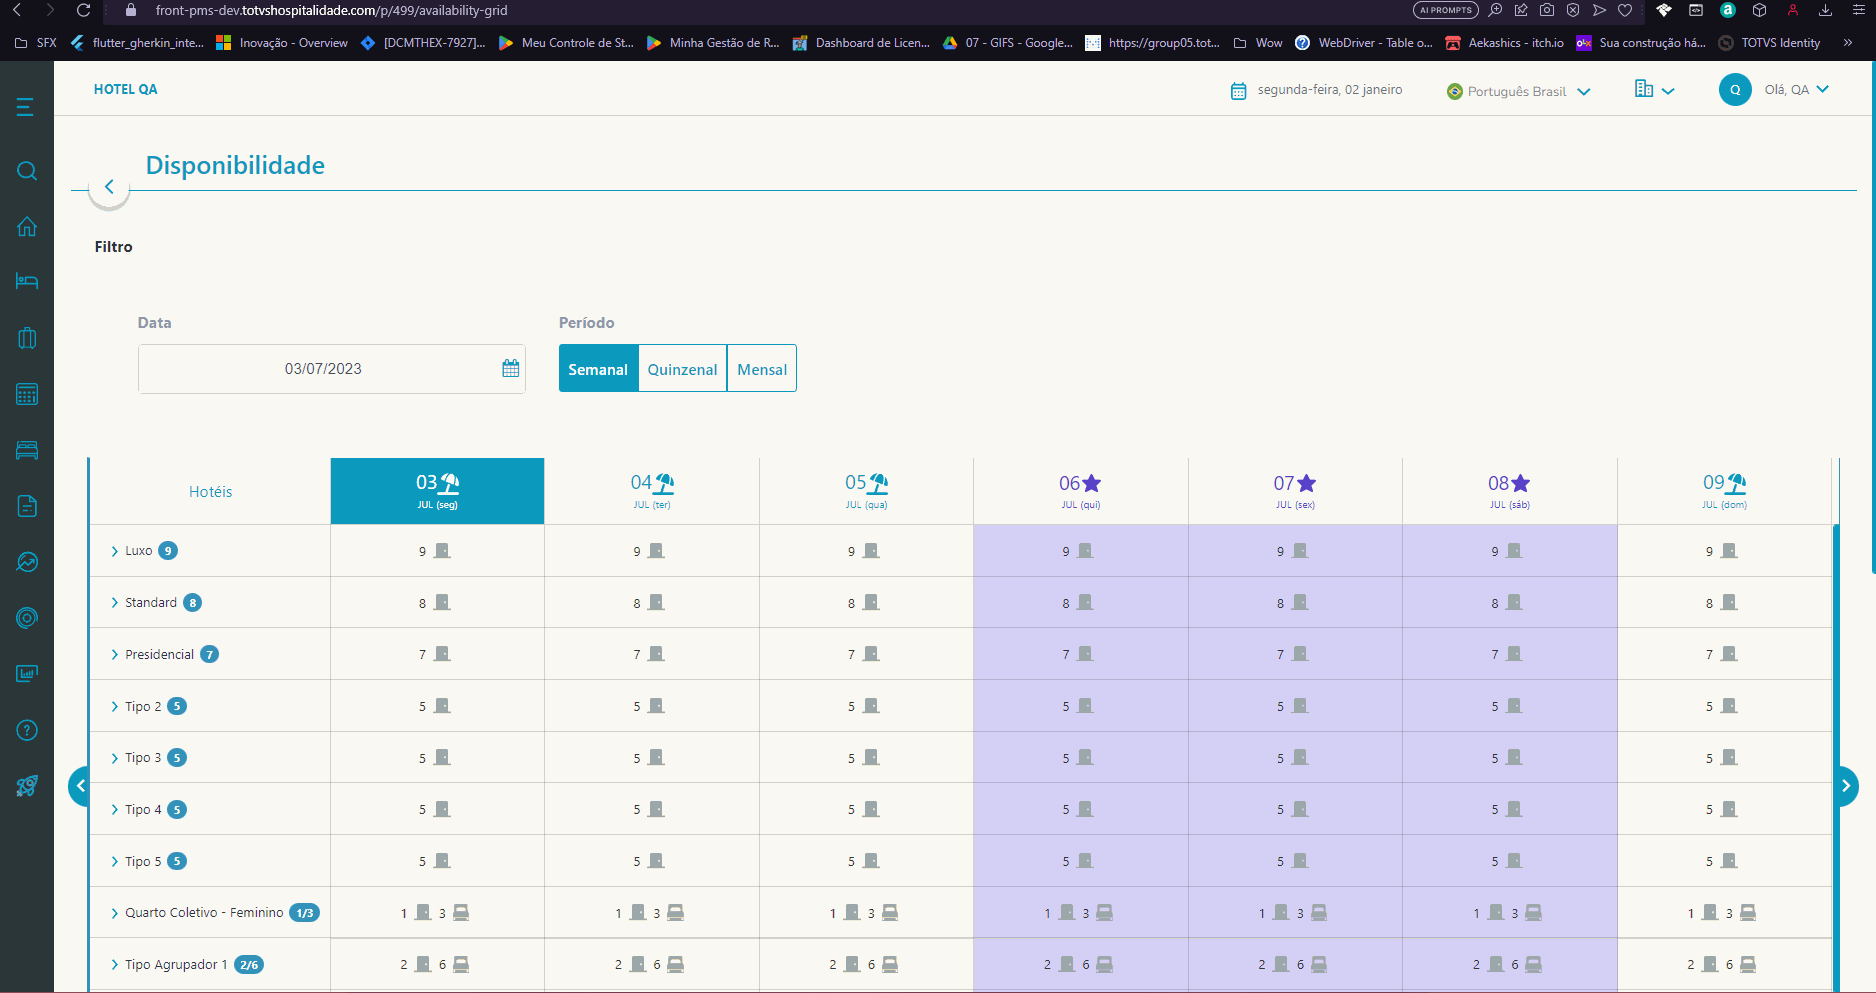Expand the Standard room type row

click(114, 603)
